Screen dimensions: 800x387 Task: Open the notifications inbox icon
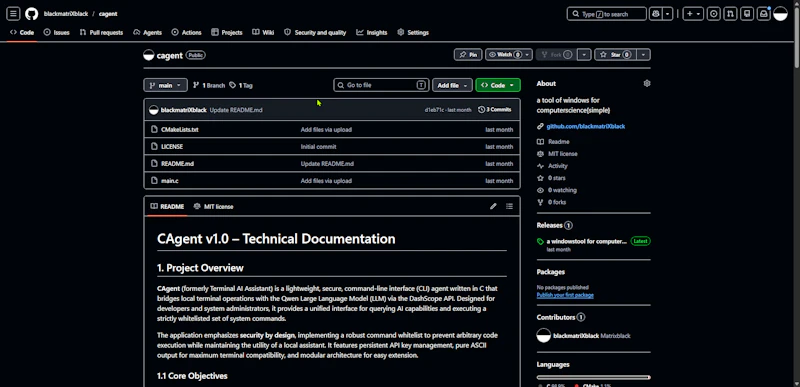764,14
